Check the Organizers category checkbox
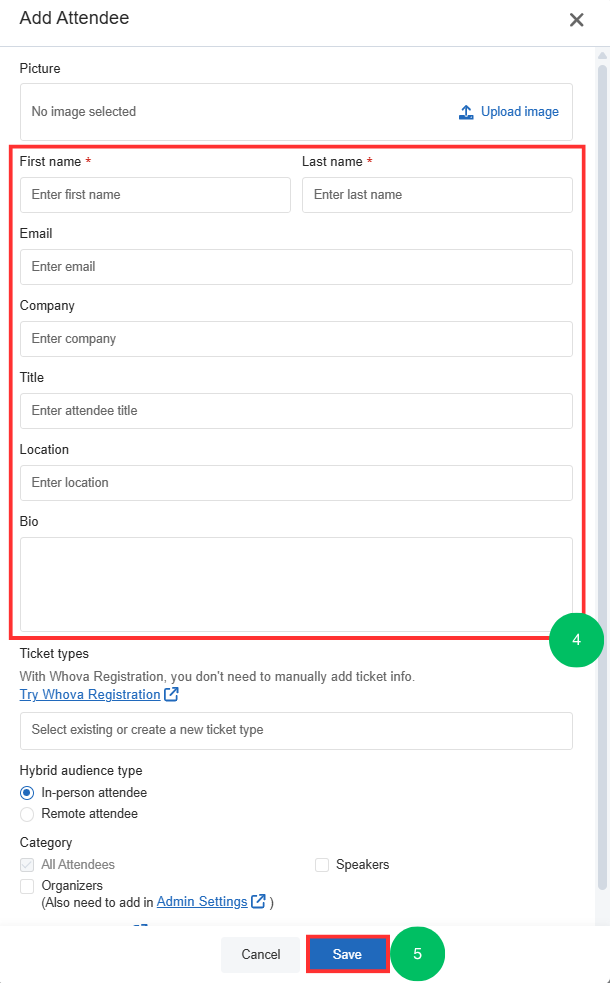This screenshot has height=983, width=610. (x=27, y=886)
